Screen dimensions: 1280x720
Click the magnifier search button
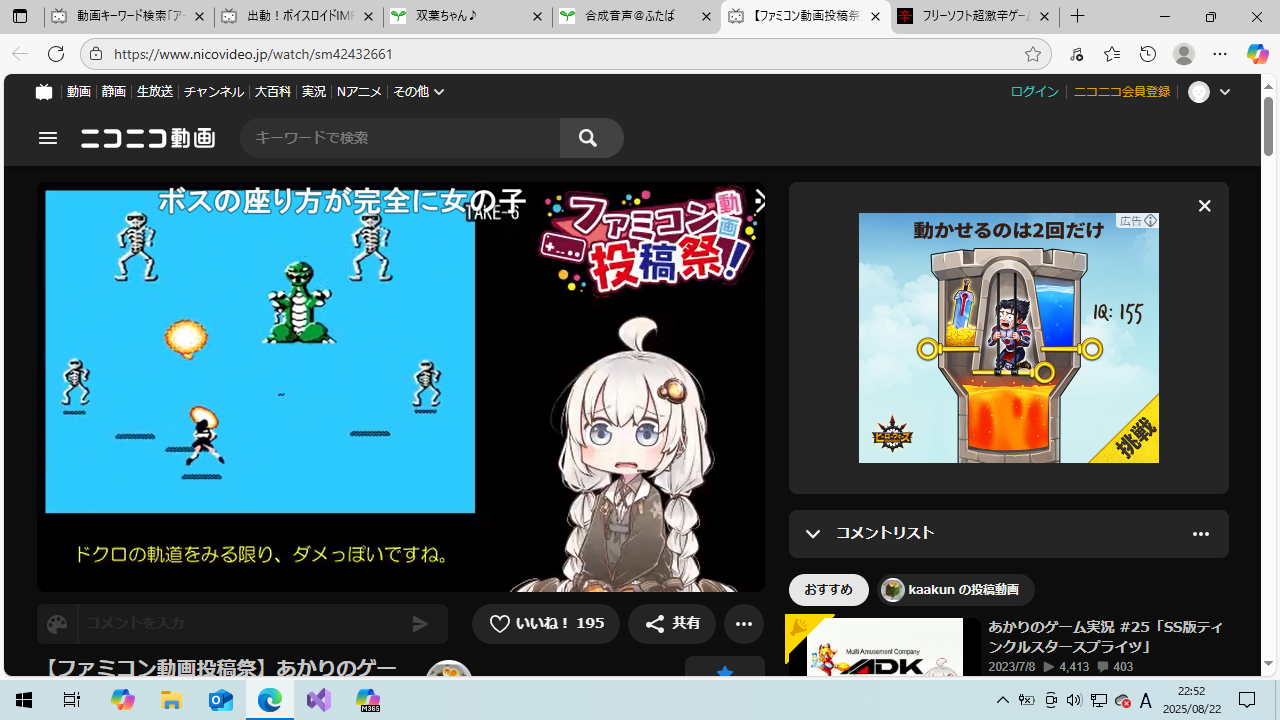(588, 138)
